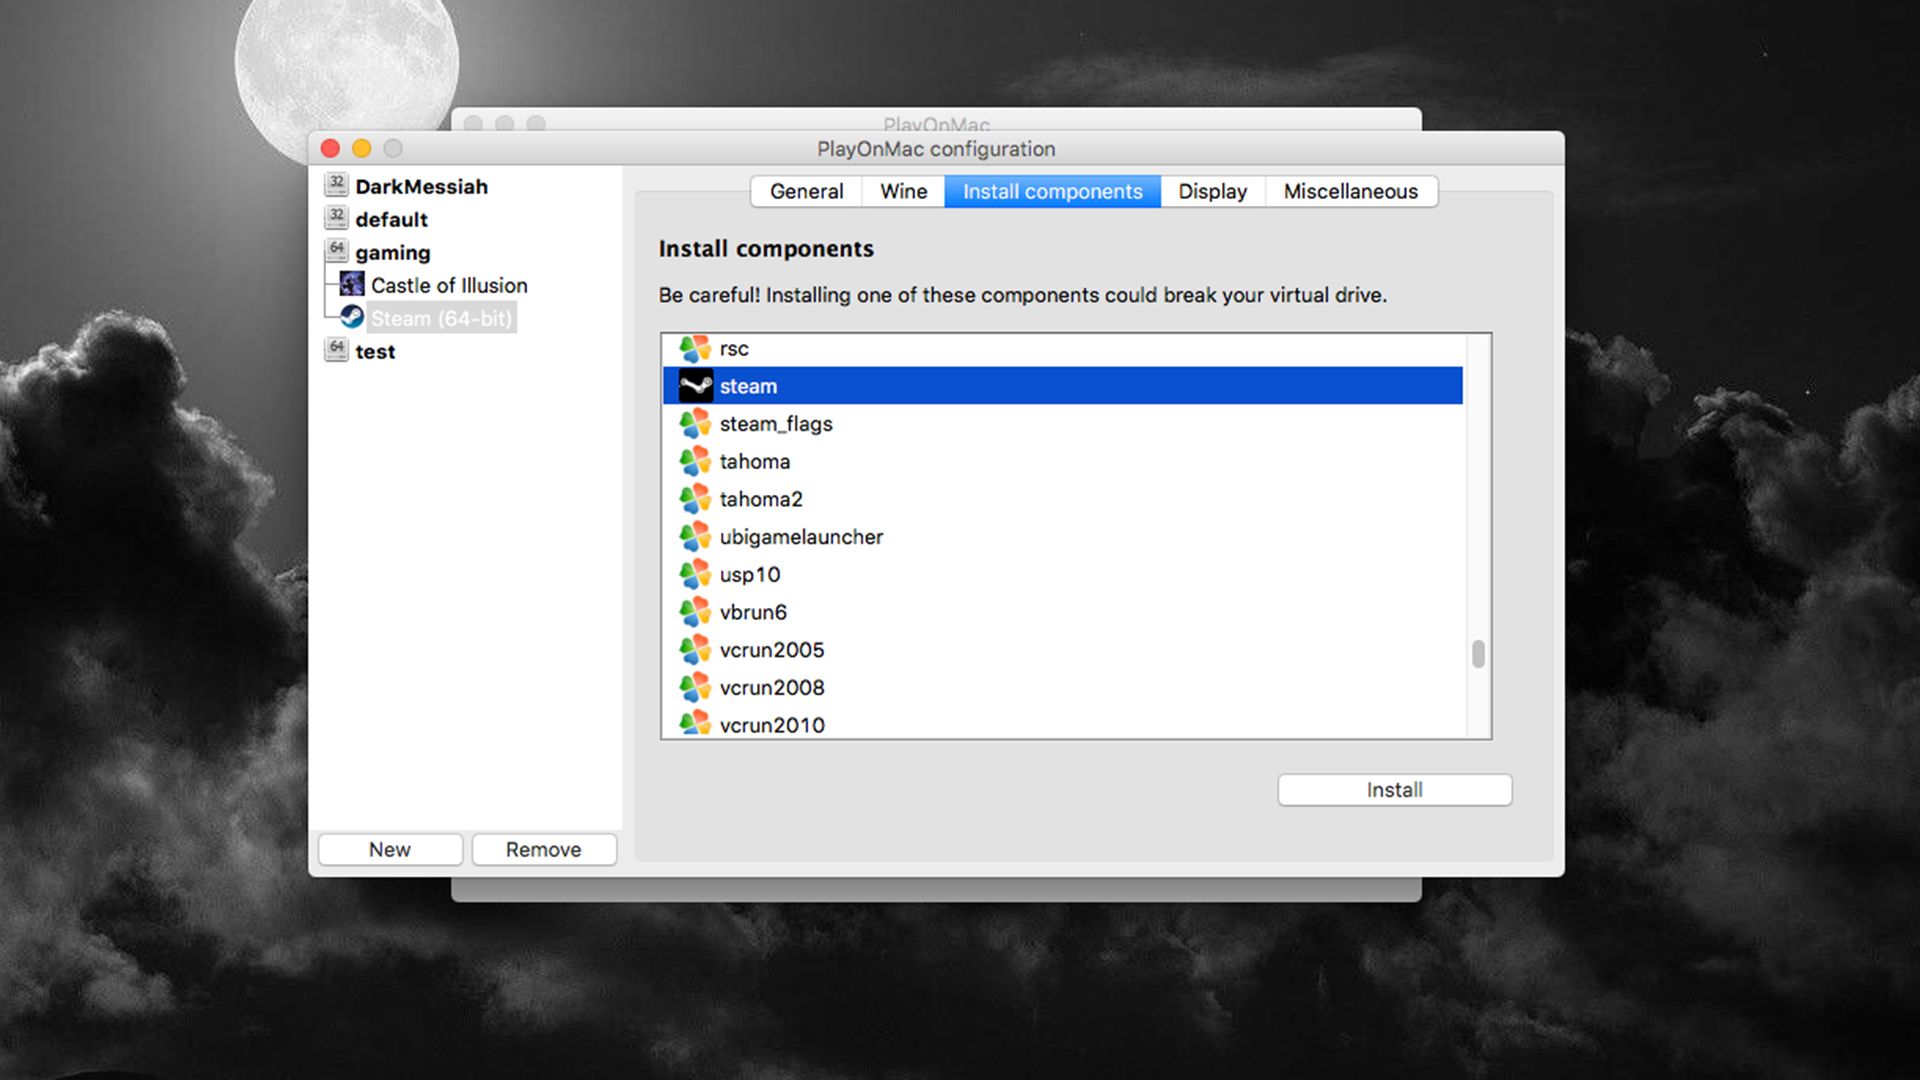The image size is (1920, 1080).
Task: Open the Miscellaneous tab
Action: (1351, 191)
